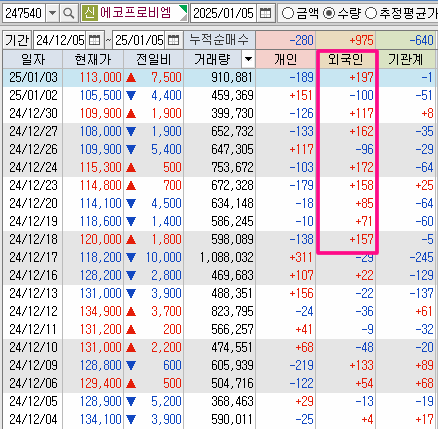Click foreign value +197 for 25/01/03
The image size is (438, 429).
point(361,77)
